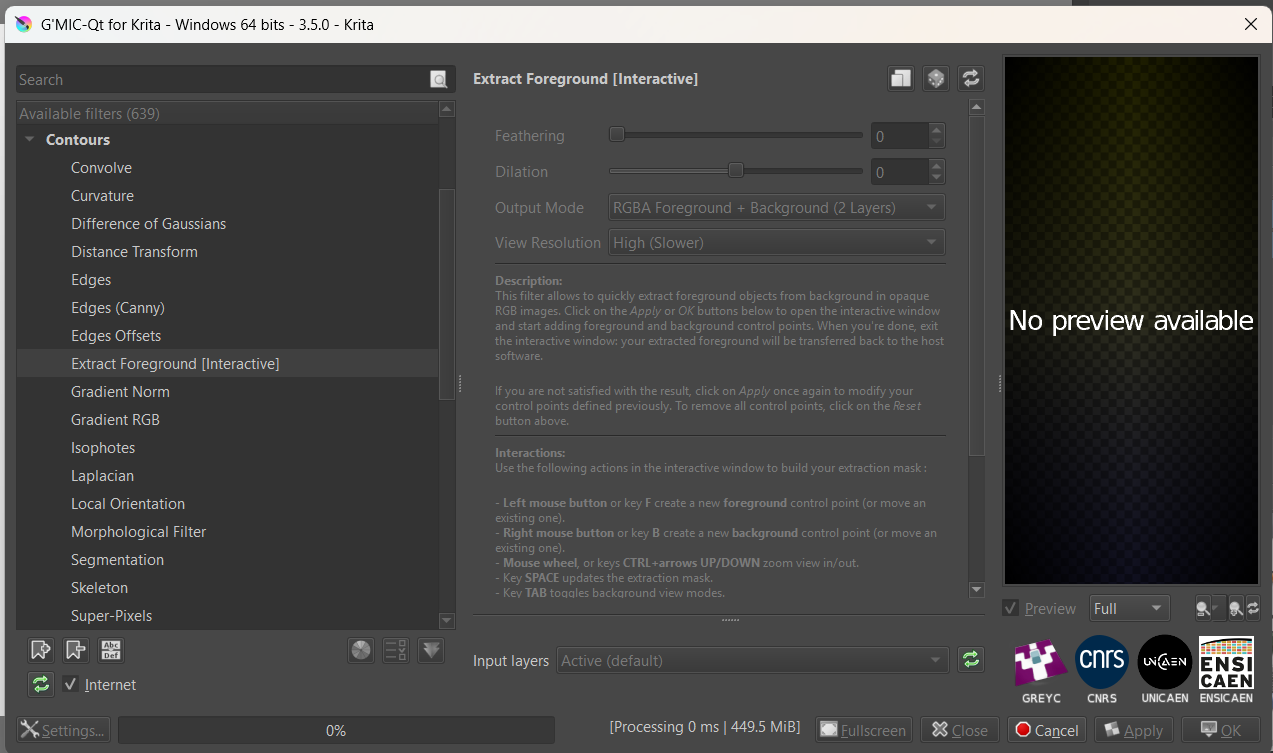Click the filter selection mode checklist icon
Viewport: 1273px width, 753px height.
396,650
